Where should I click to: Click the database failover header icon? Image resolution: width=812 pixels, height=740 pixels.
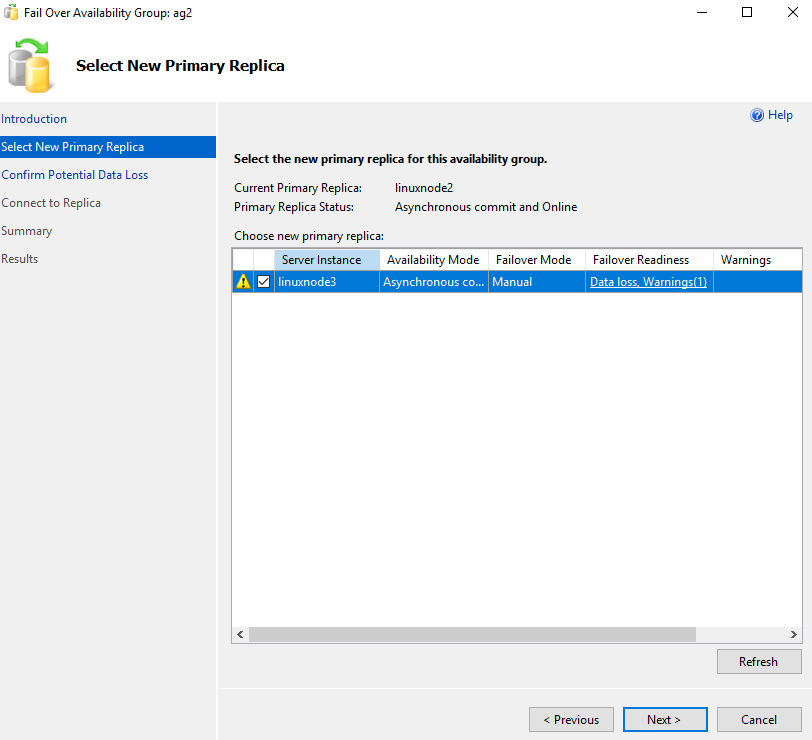point(30,66)
